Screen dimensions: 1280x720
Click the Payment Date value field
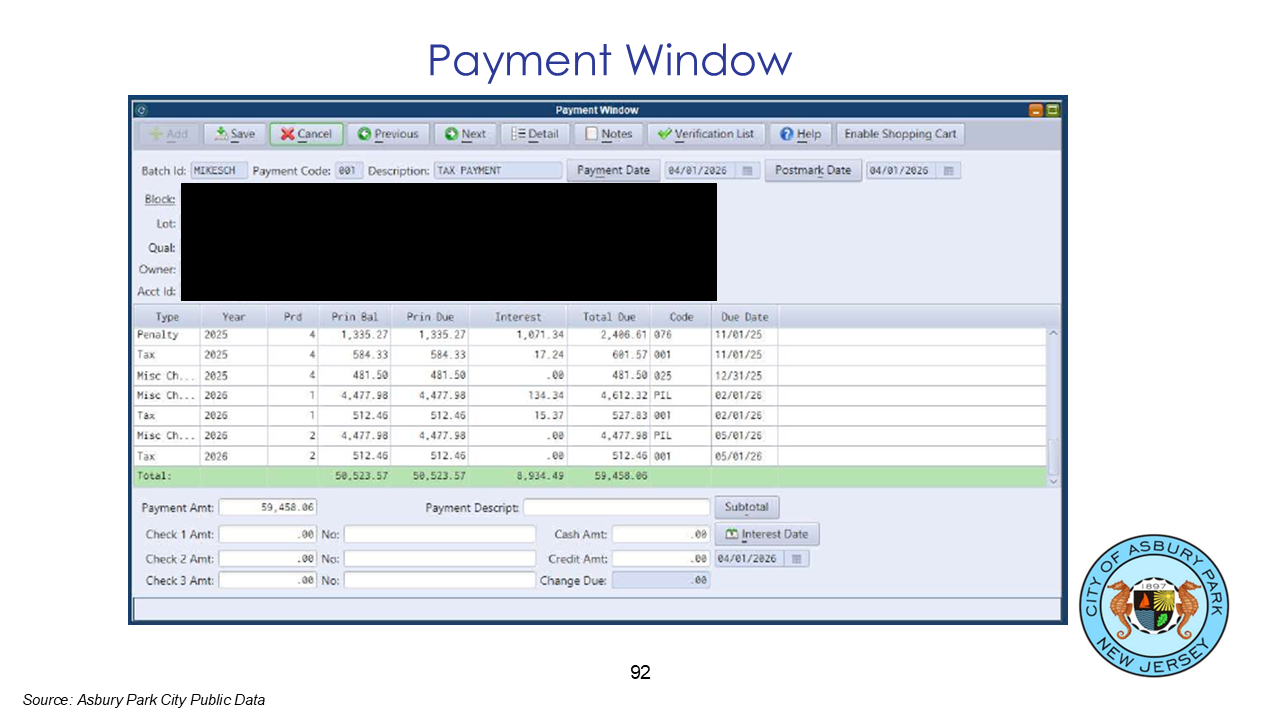pyautogui.click(x=700, y=171)
